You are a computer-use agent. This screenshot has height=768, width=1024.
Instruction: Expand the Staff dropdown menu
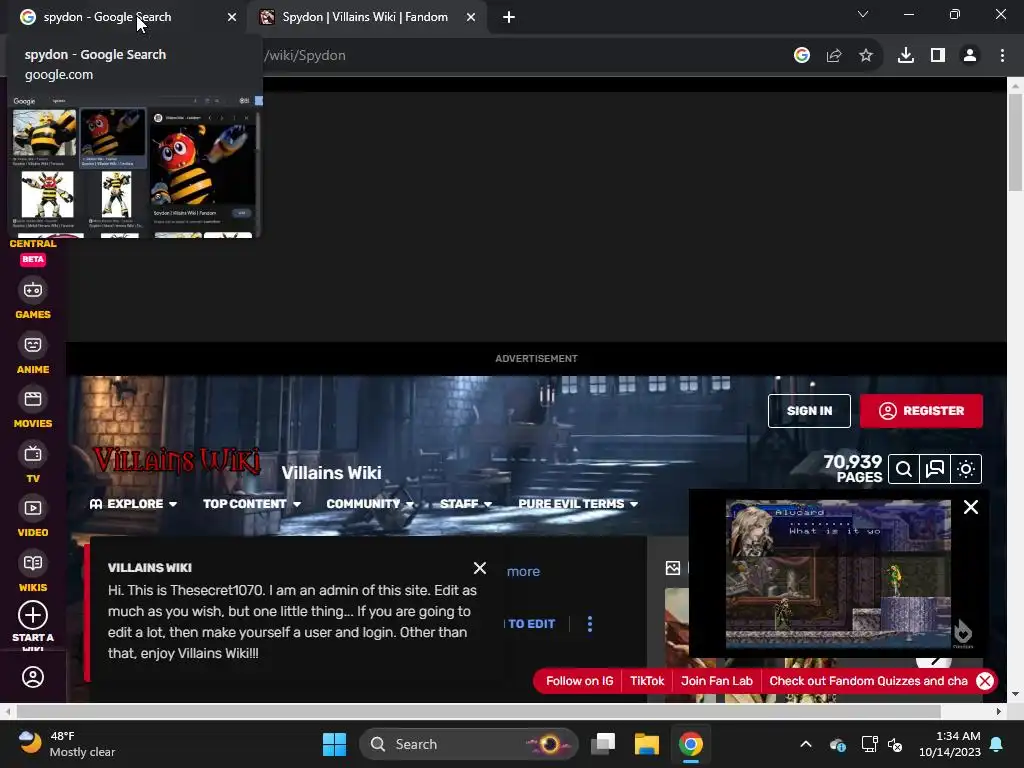click(466, 504)
